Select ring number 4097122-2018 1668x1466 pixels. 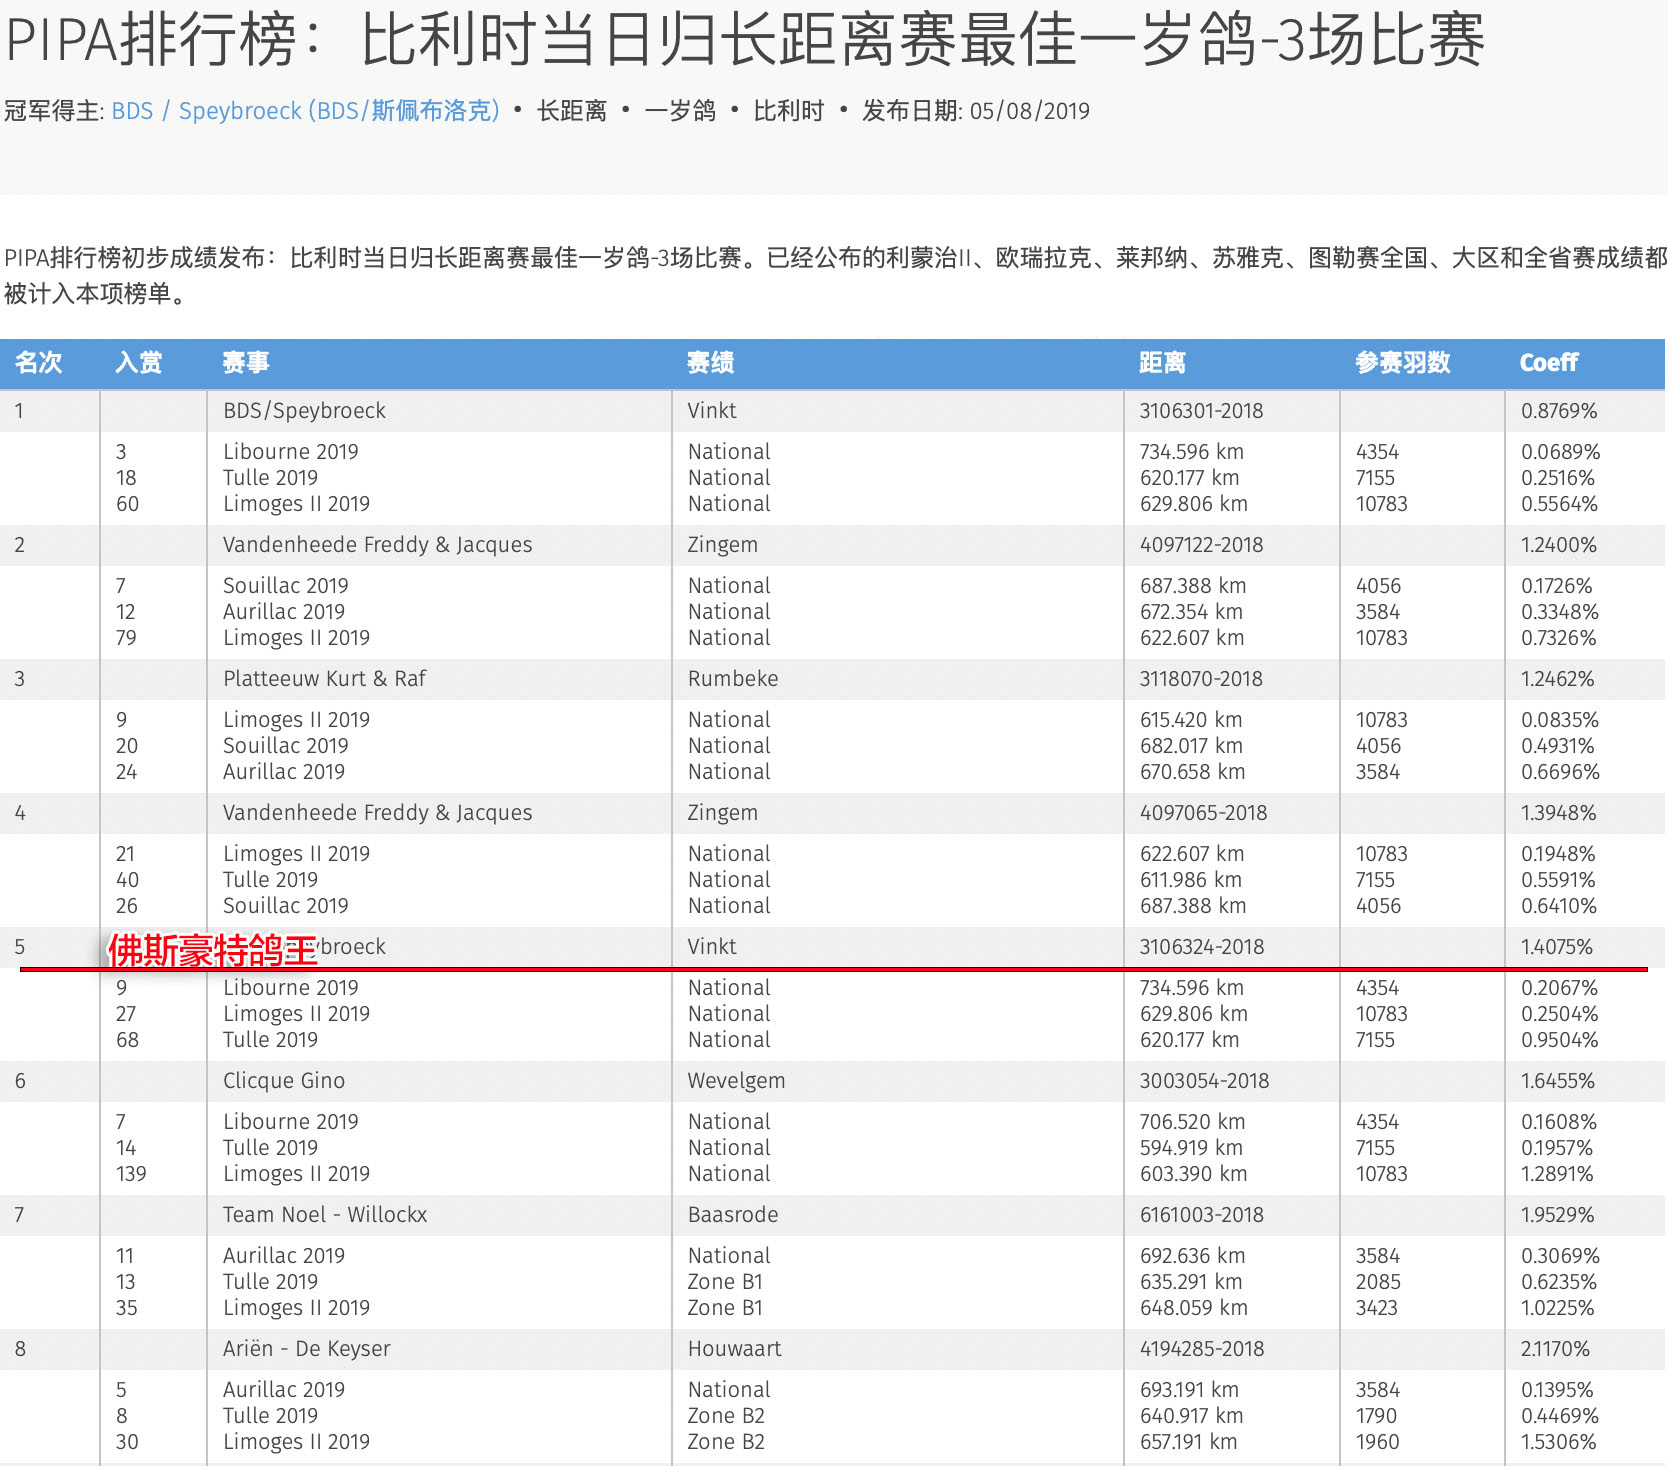tap(1201, 545)
